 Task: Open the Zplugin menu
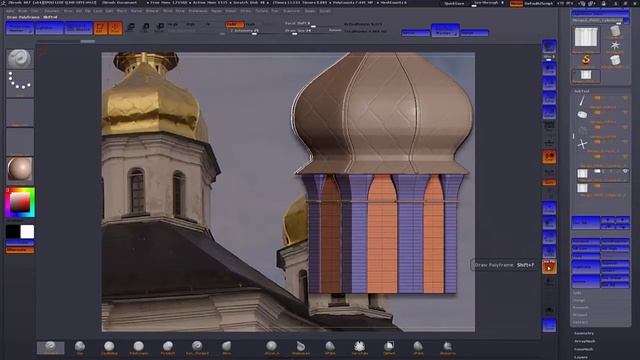tap(310, 11)
